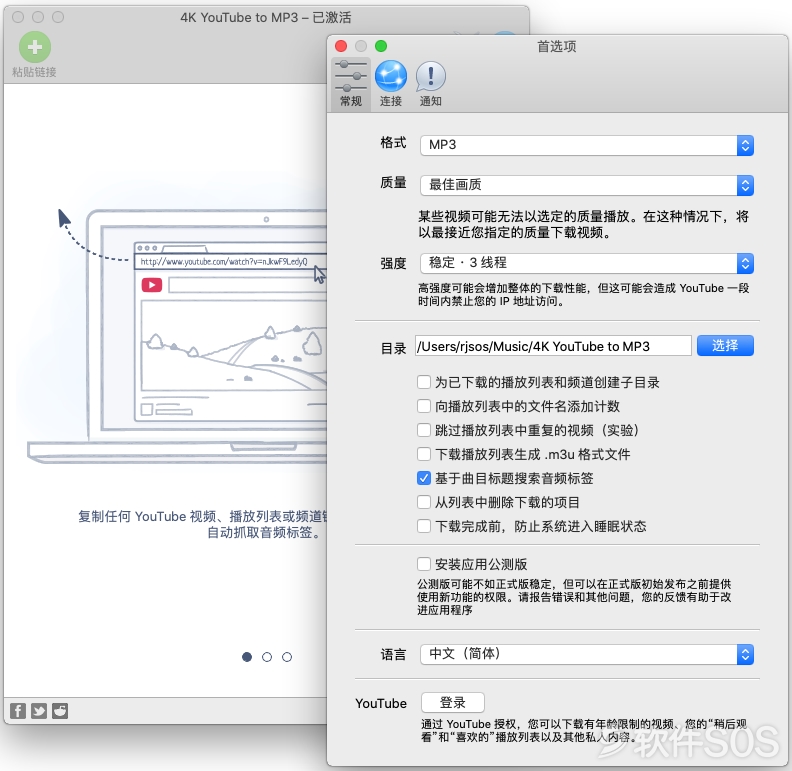Open the Format (格式) MP3 dropdown
The width and height of the screenshot is (792, 771).
coord(587,145)
